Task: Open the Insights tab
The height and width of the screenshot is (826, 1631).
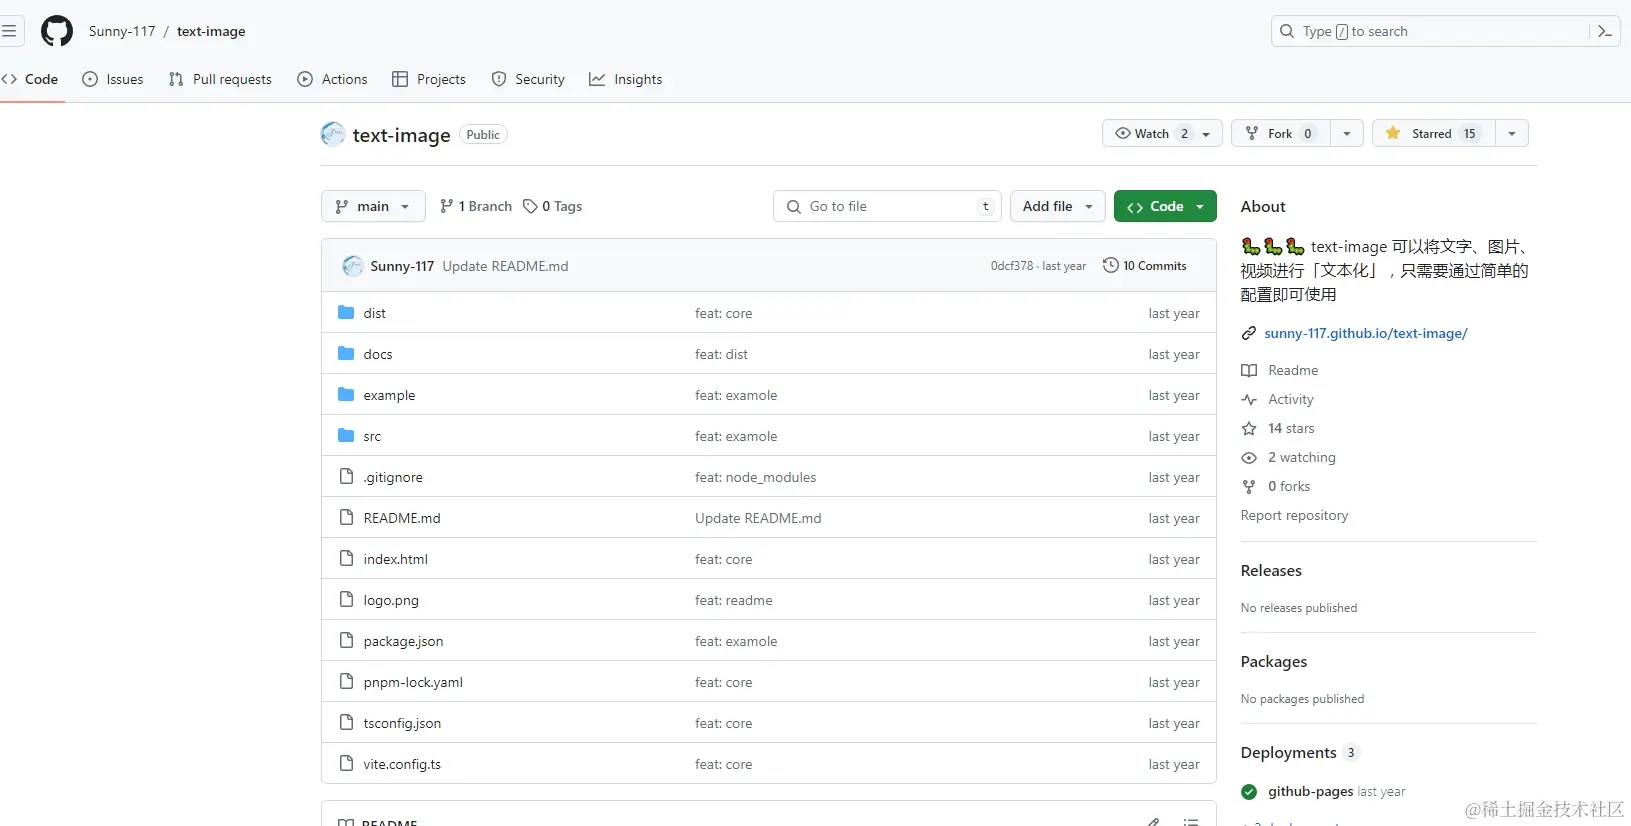Action: (x=626, y=79)
